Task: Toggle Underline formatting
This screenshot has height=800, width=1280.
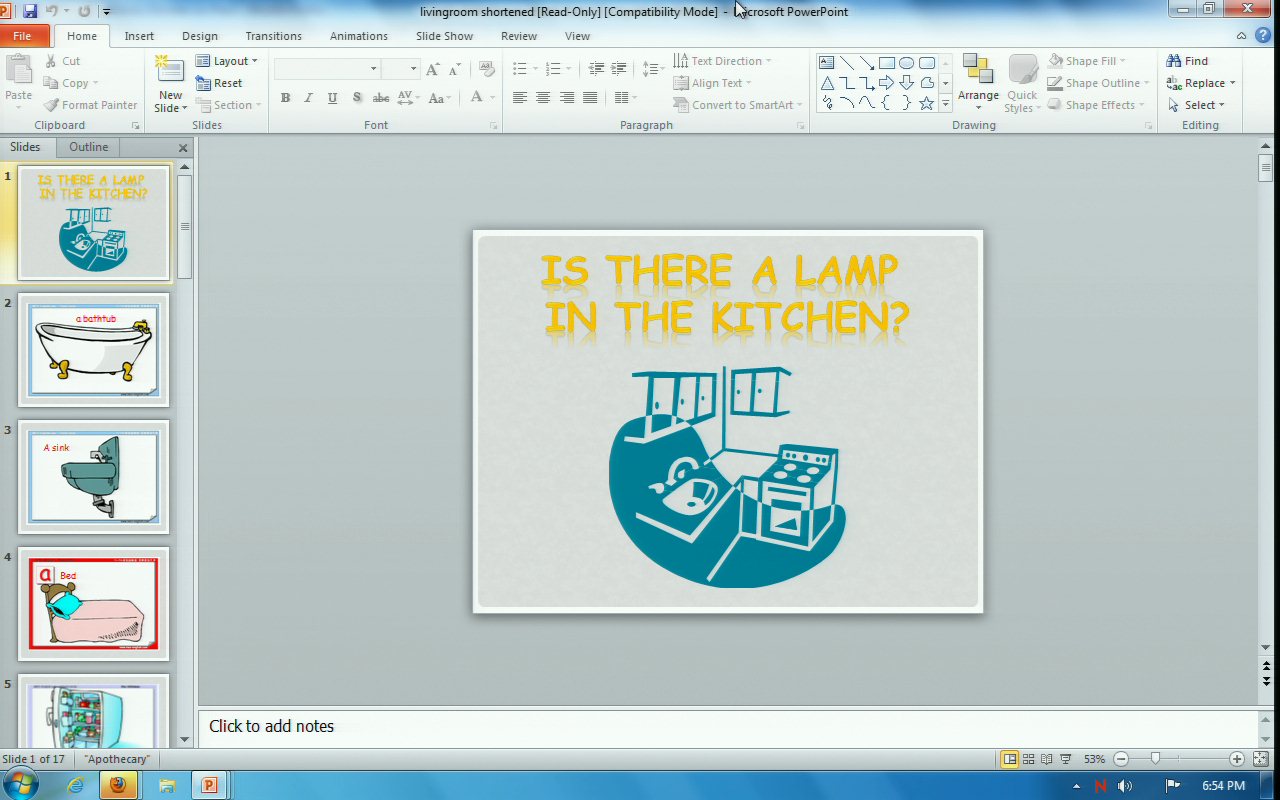Action: click(332, 98)
